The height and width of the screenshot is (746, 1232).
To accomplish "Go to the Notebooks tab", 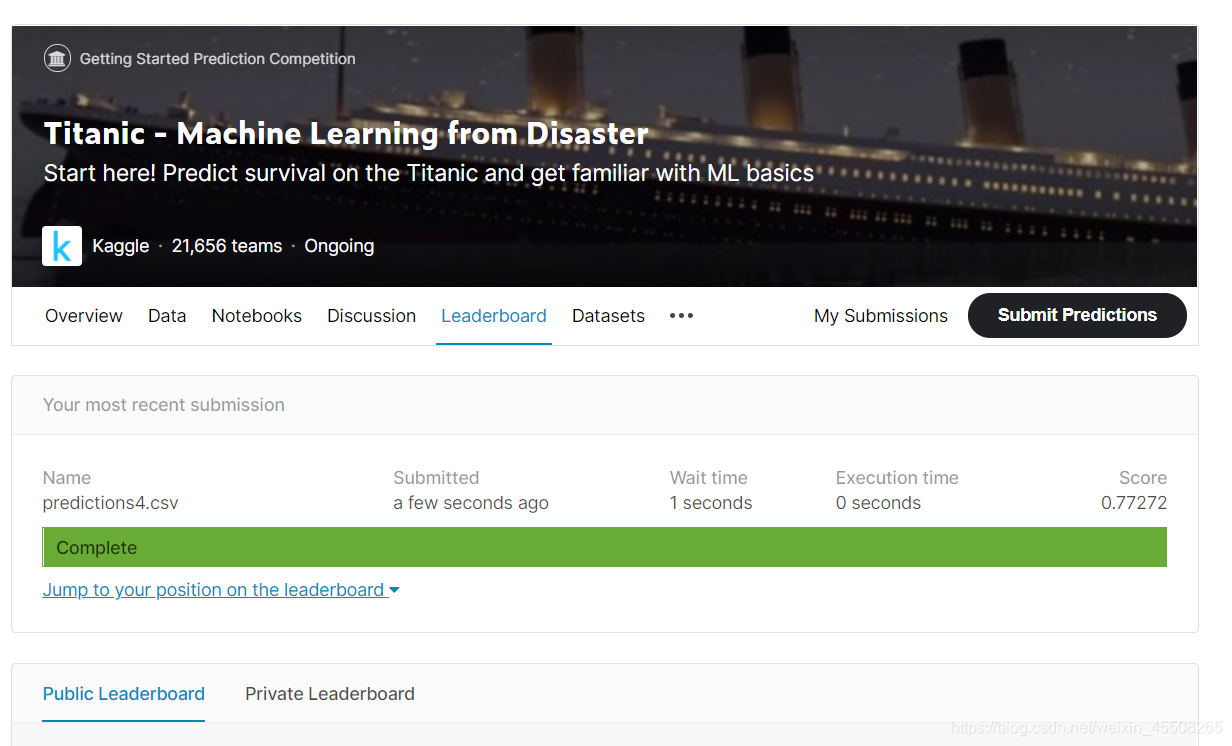I will tap(257, 316).
